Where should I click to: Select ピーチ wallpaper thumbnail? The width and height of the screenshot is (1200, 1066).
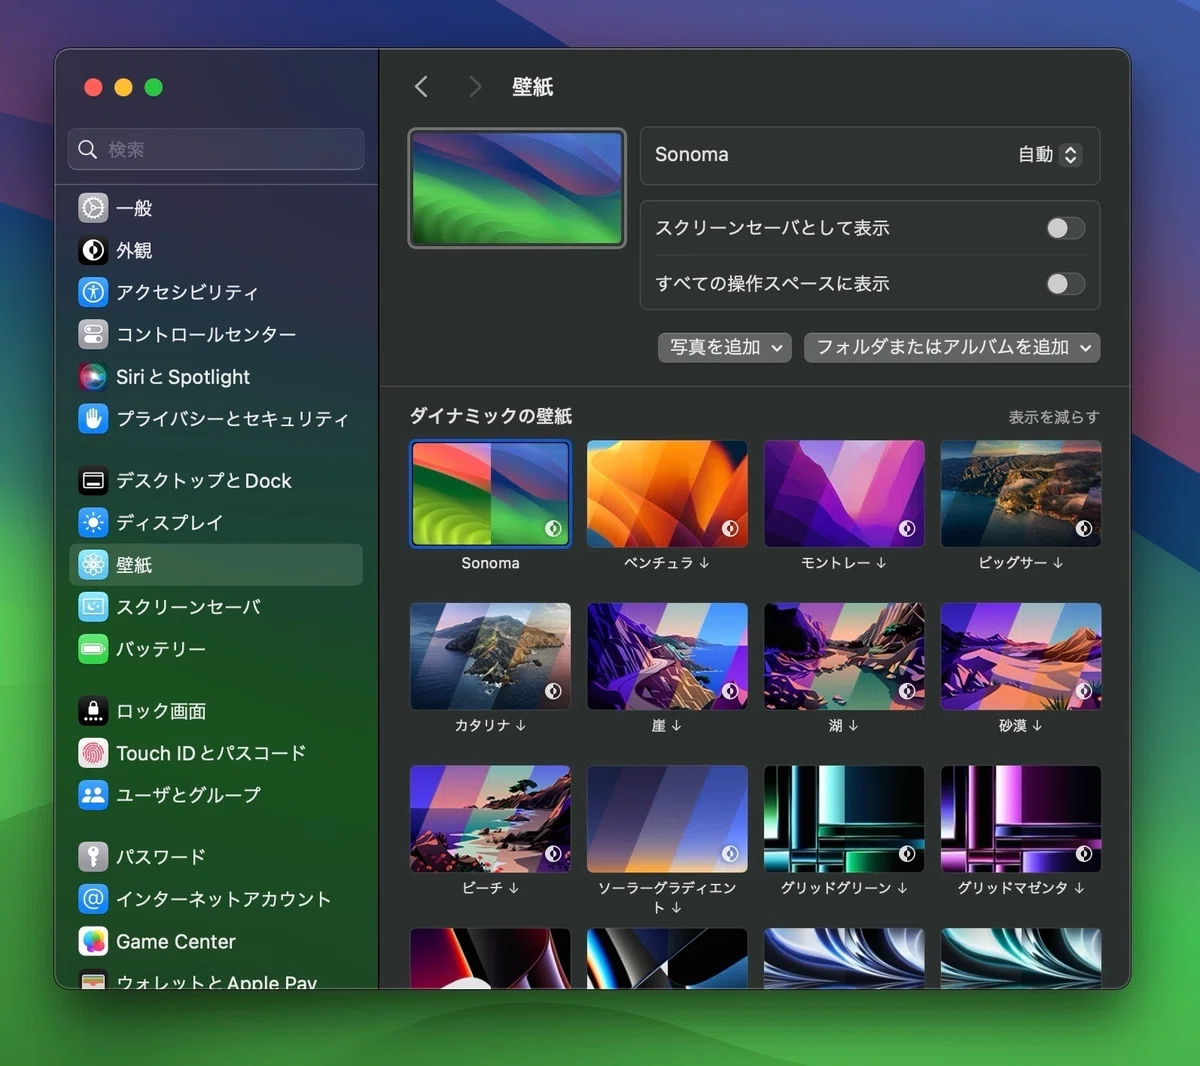click(x=490, y=819)
